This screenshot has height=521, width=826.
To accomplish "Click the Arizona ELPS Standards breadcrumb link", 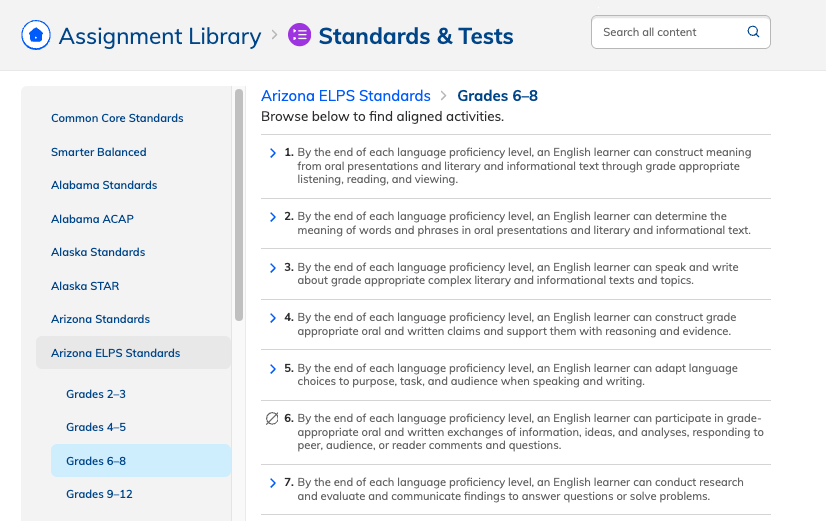I will click(345, 96).
